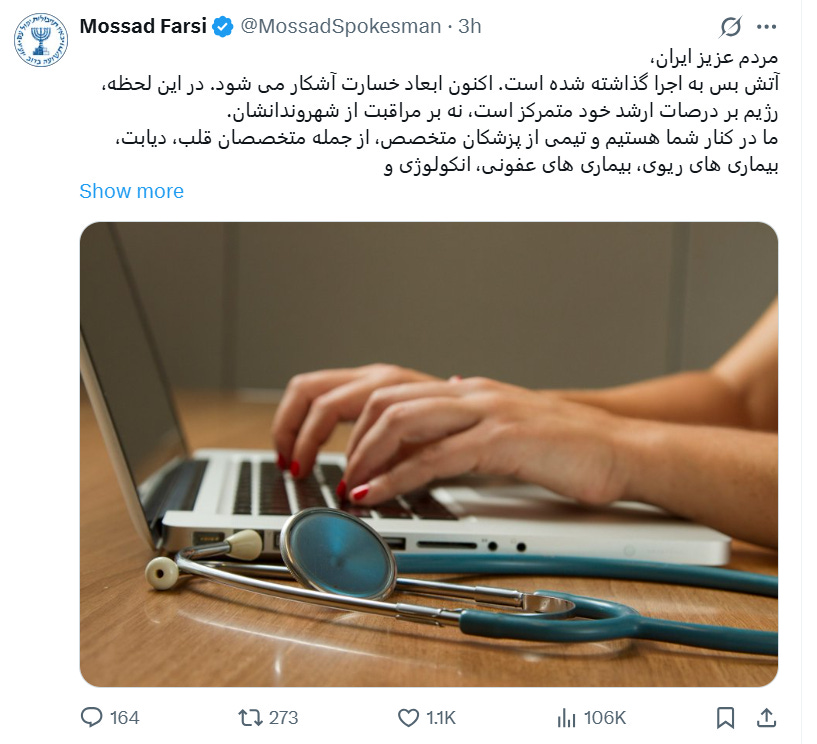Click the reply speech bubble icon
Image resolution: width=817 pixels, height=744 pixels.
coord(92,717)
